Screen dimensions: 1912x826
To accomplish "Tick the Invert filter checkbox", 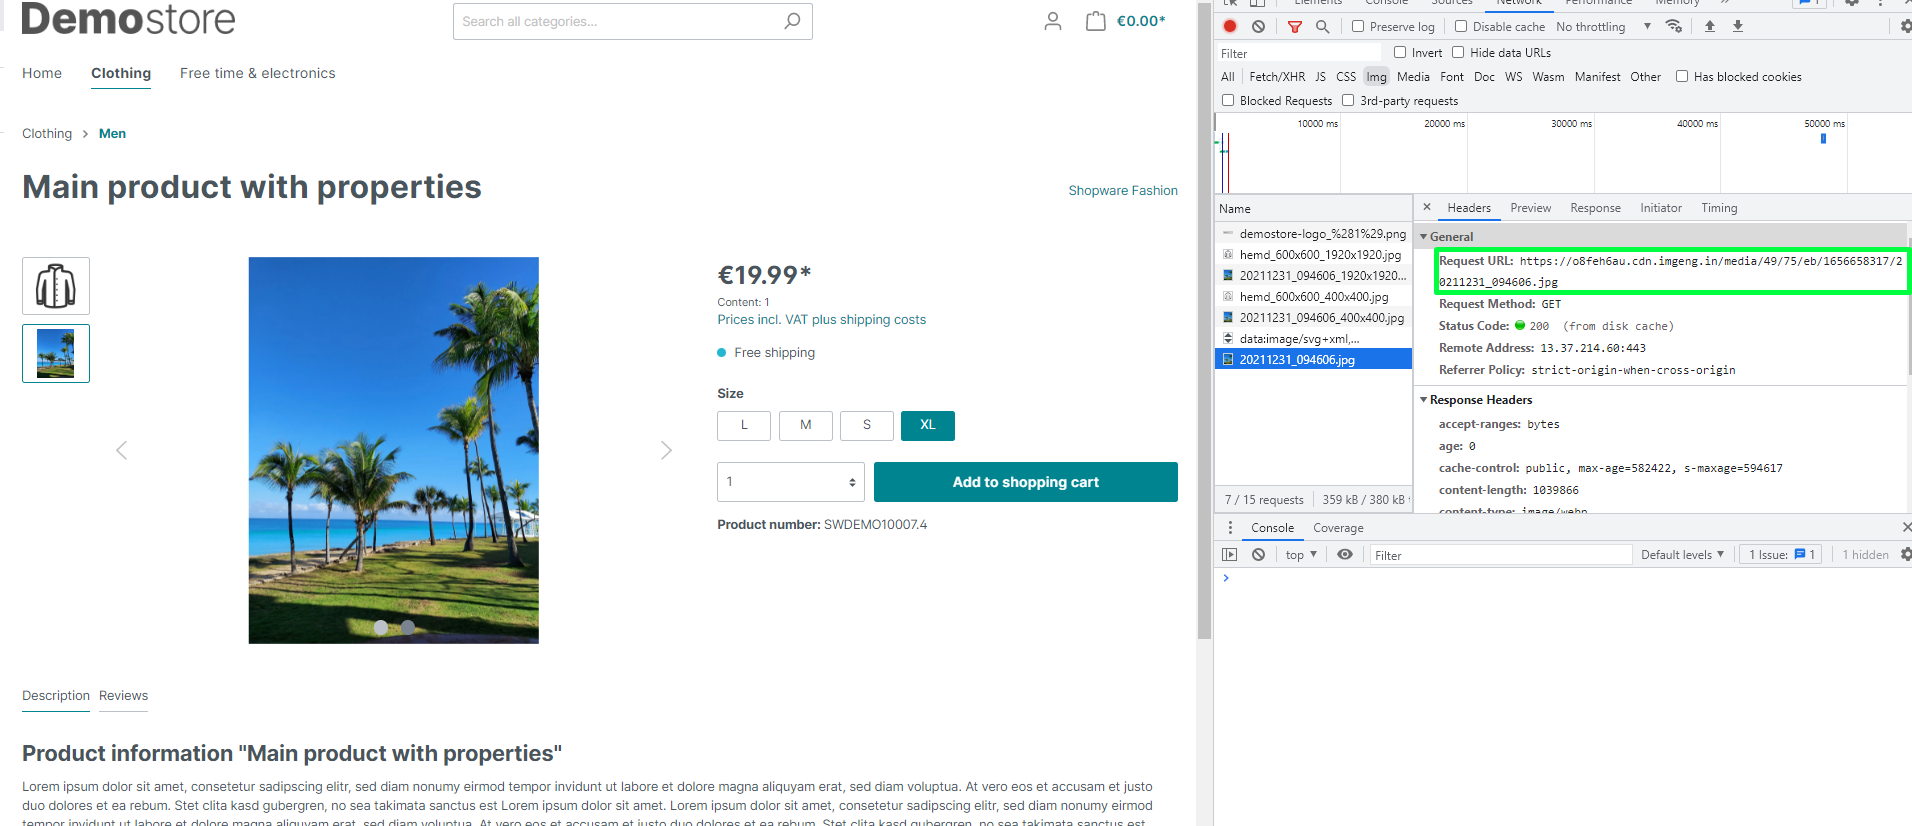I will point(1400,52).
